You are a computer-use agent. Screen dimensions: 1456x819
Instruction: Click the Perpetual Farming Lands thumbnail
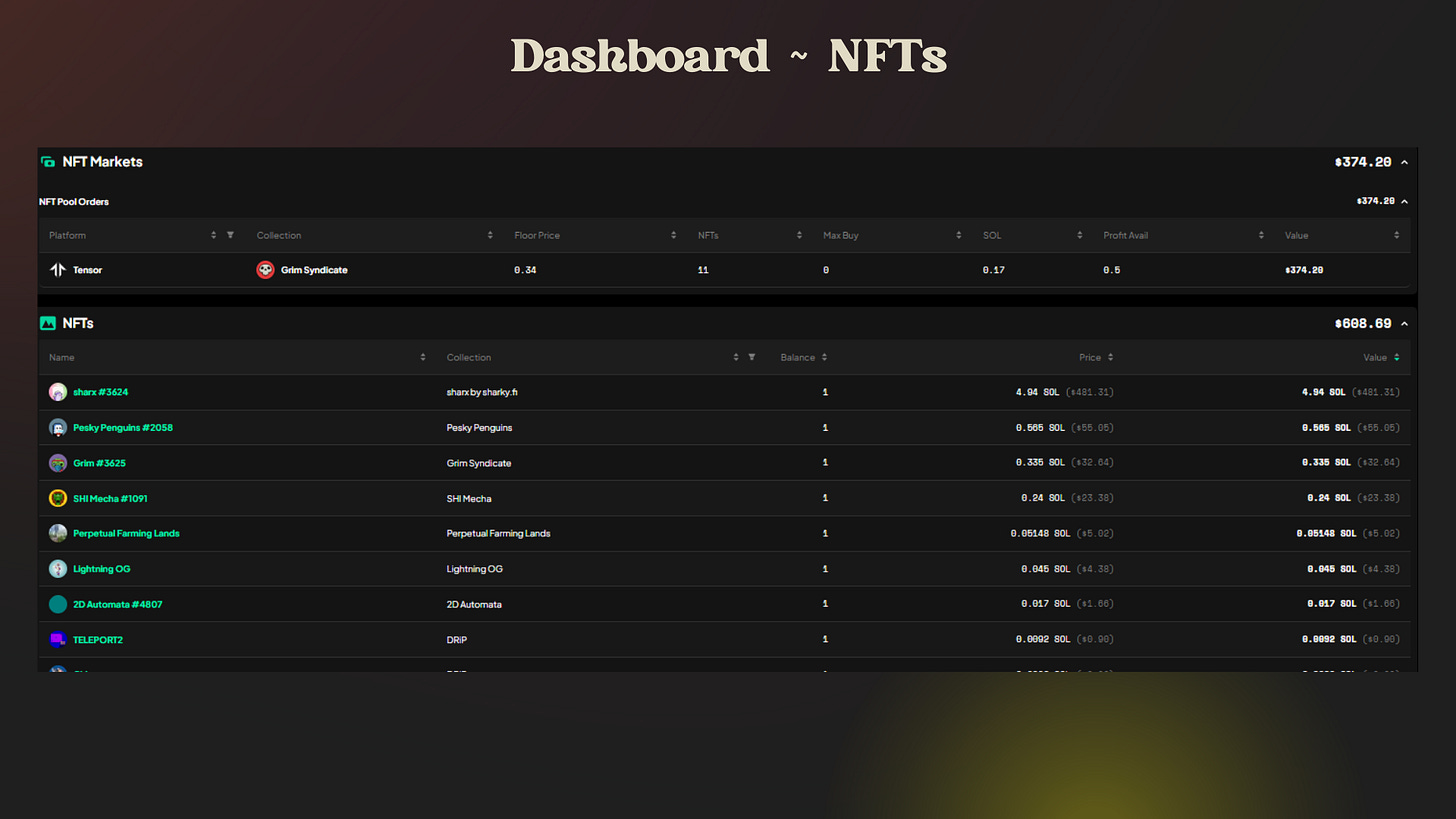coord(58,533)
